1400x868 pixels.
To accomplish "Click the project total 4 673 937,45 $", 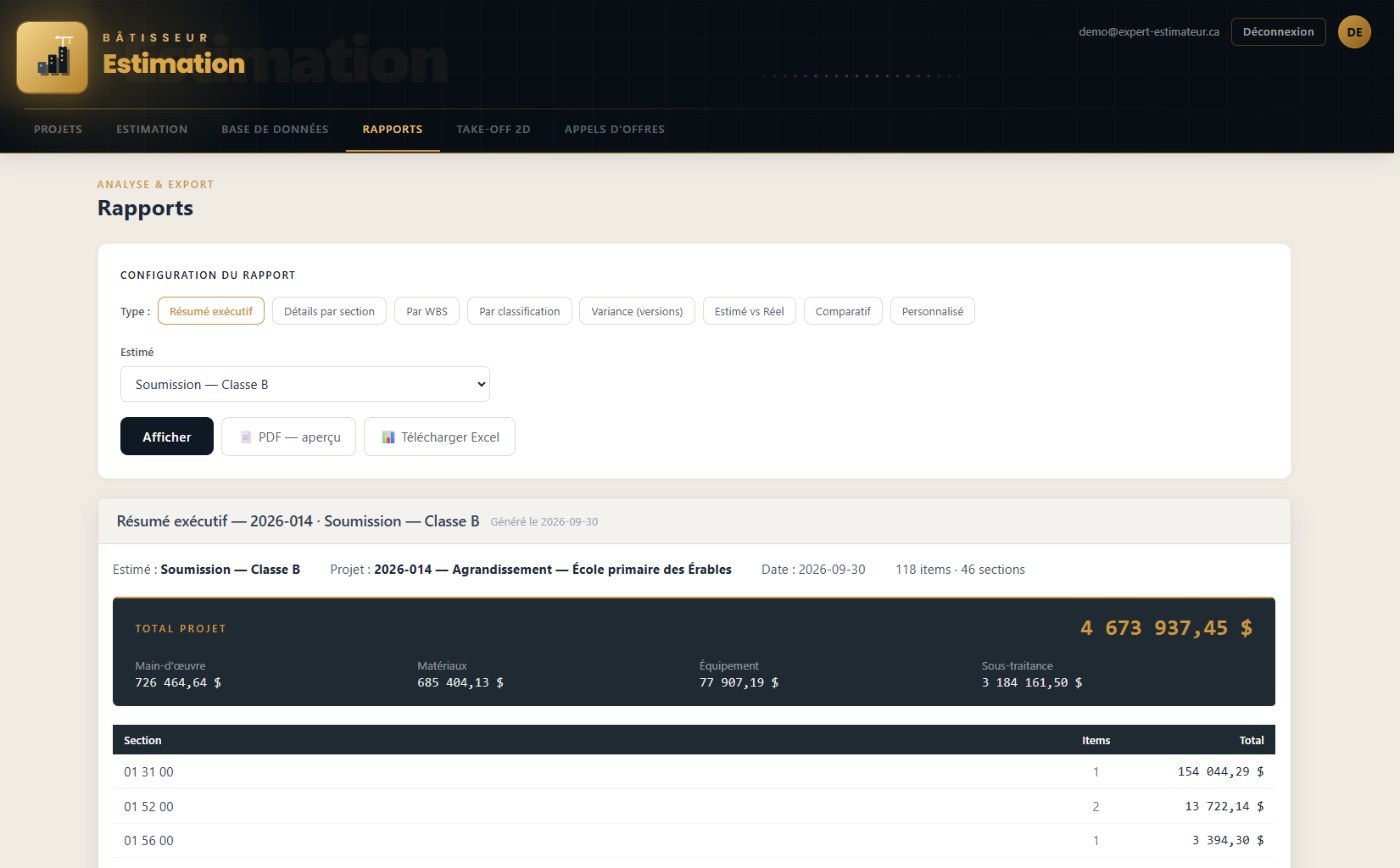I will (1166, 628).
